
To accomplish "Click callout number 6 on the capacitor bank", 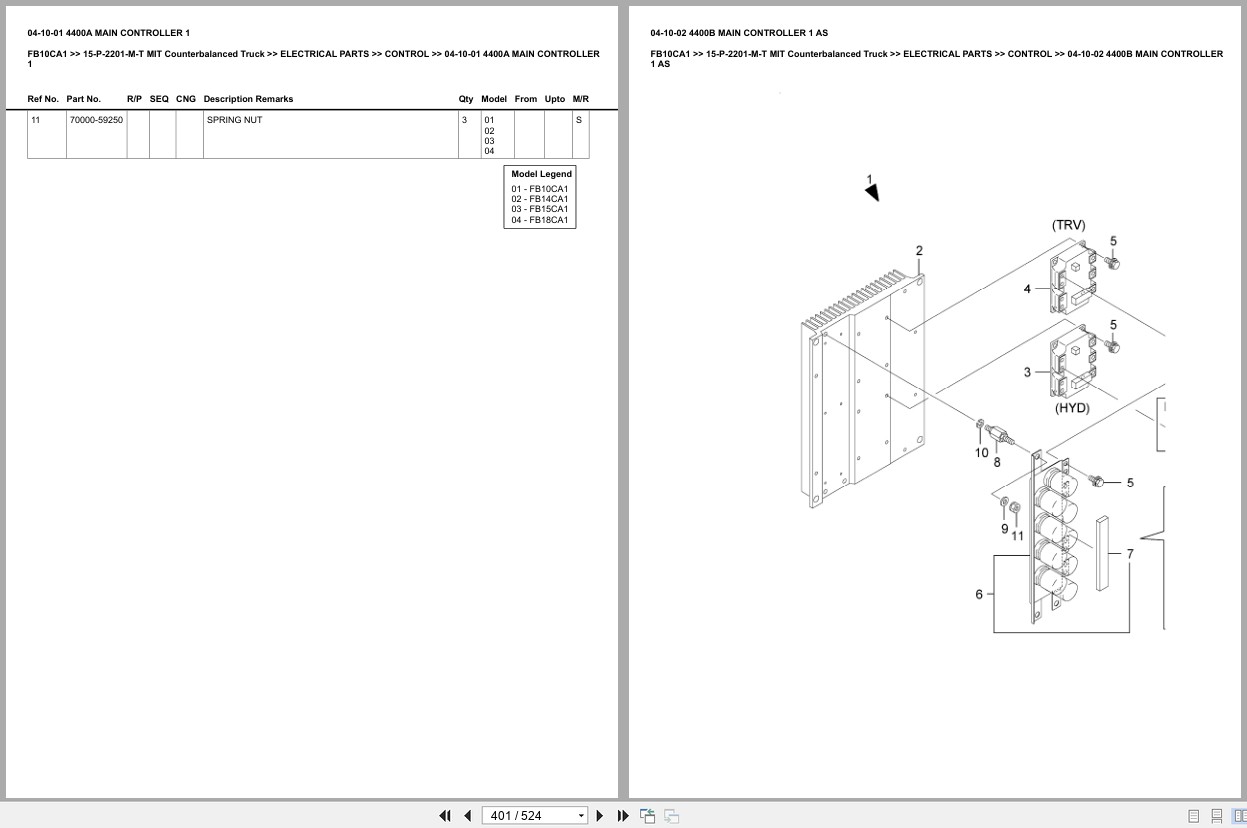I will coord(979,594).
